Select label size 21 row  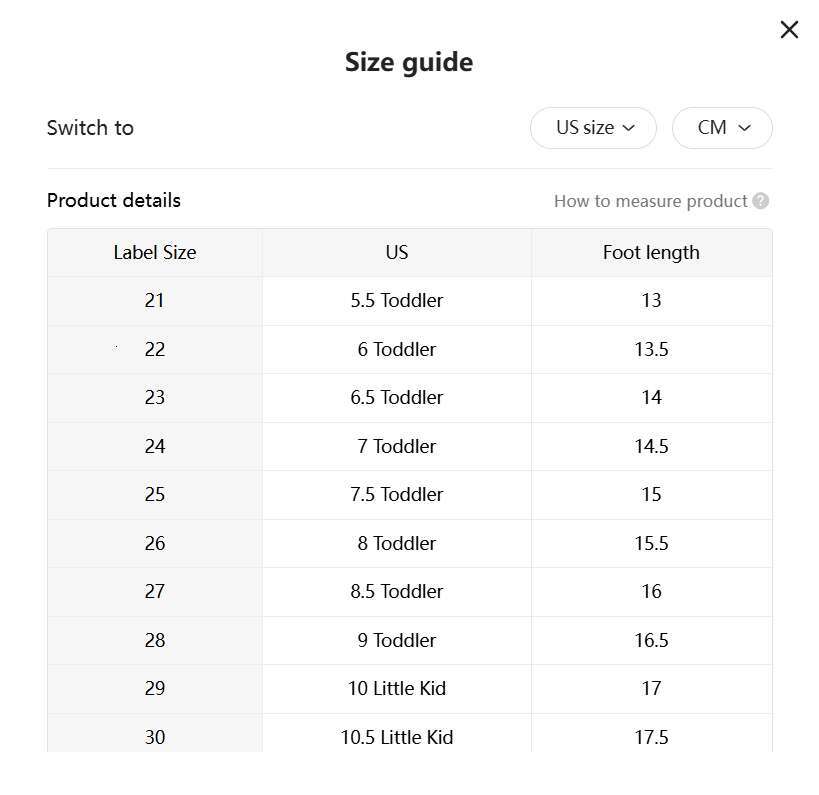click(410, 301)
